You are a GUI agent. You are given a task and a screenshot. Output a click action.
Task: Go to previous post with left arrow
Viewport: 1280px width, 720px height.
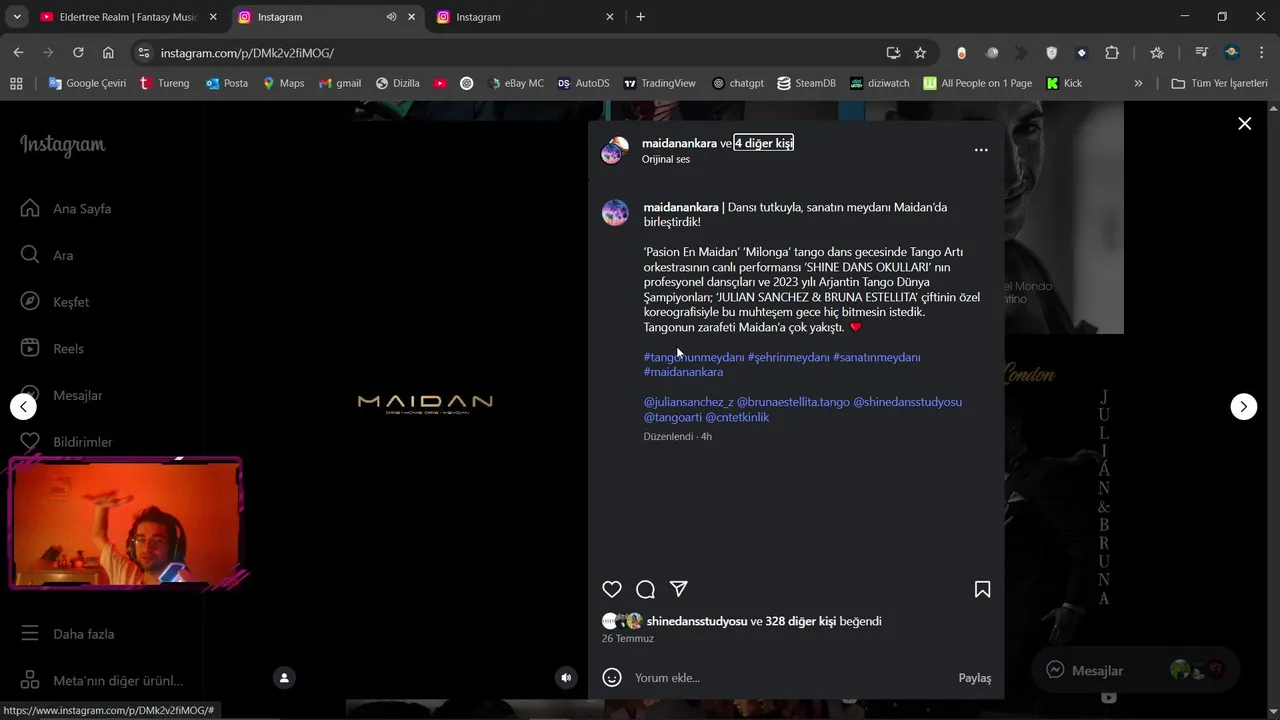pos(23,406)
